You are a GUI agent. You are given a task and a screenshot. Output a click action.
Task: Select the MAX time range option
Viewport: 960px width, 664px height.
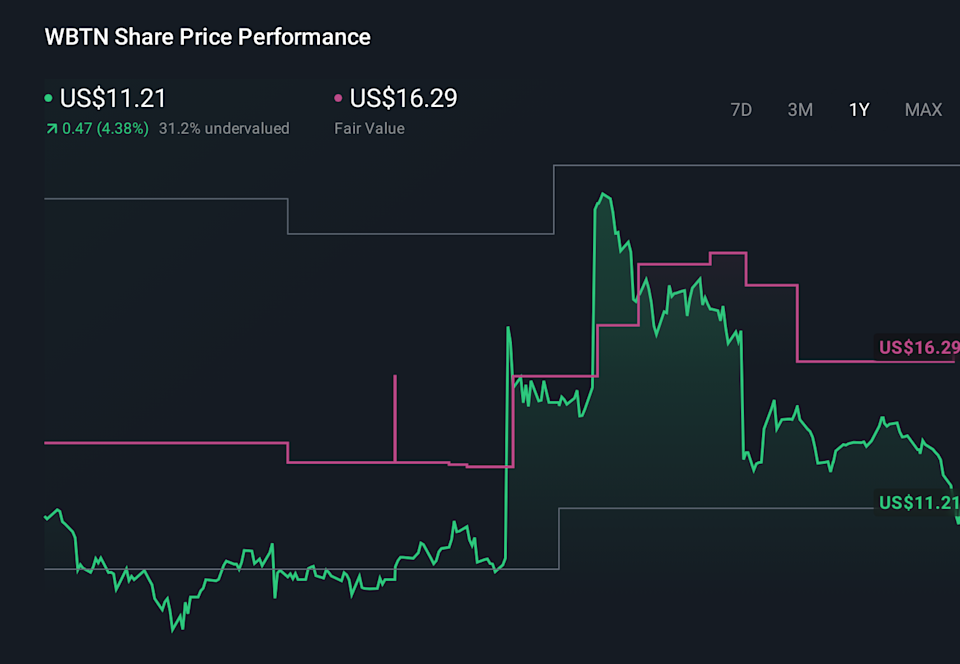(x=922, y=110)
